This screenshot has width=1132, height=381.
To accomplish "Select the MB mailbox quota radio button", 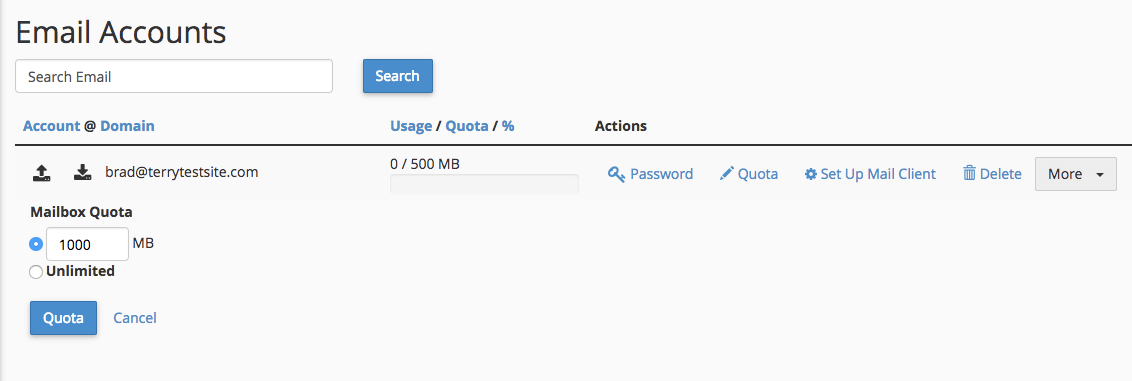I will click(x=35, y=245).
